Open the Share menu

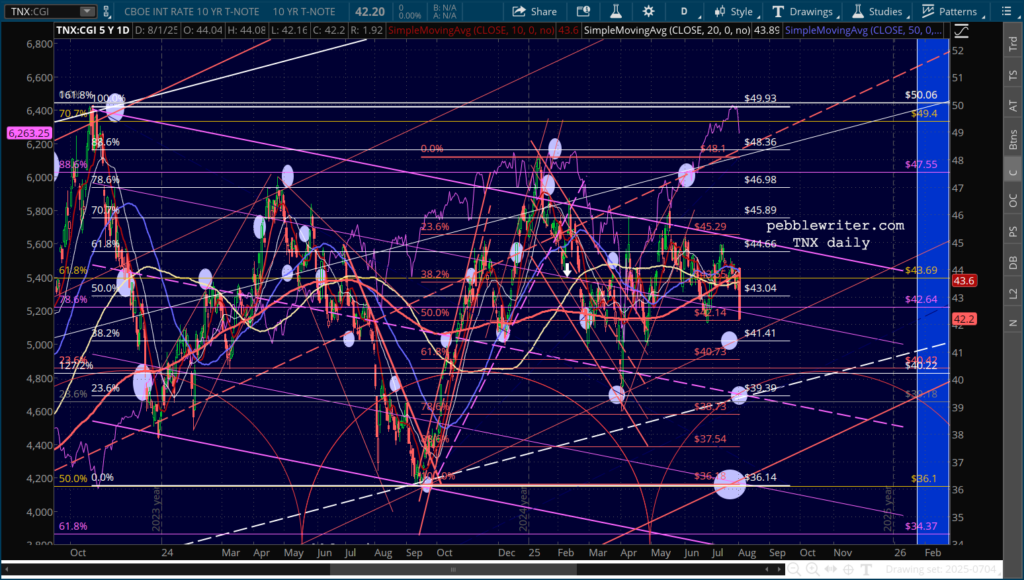click(535, 12)
